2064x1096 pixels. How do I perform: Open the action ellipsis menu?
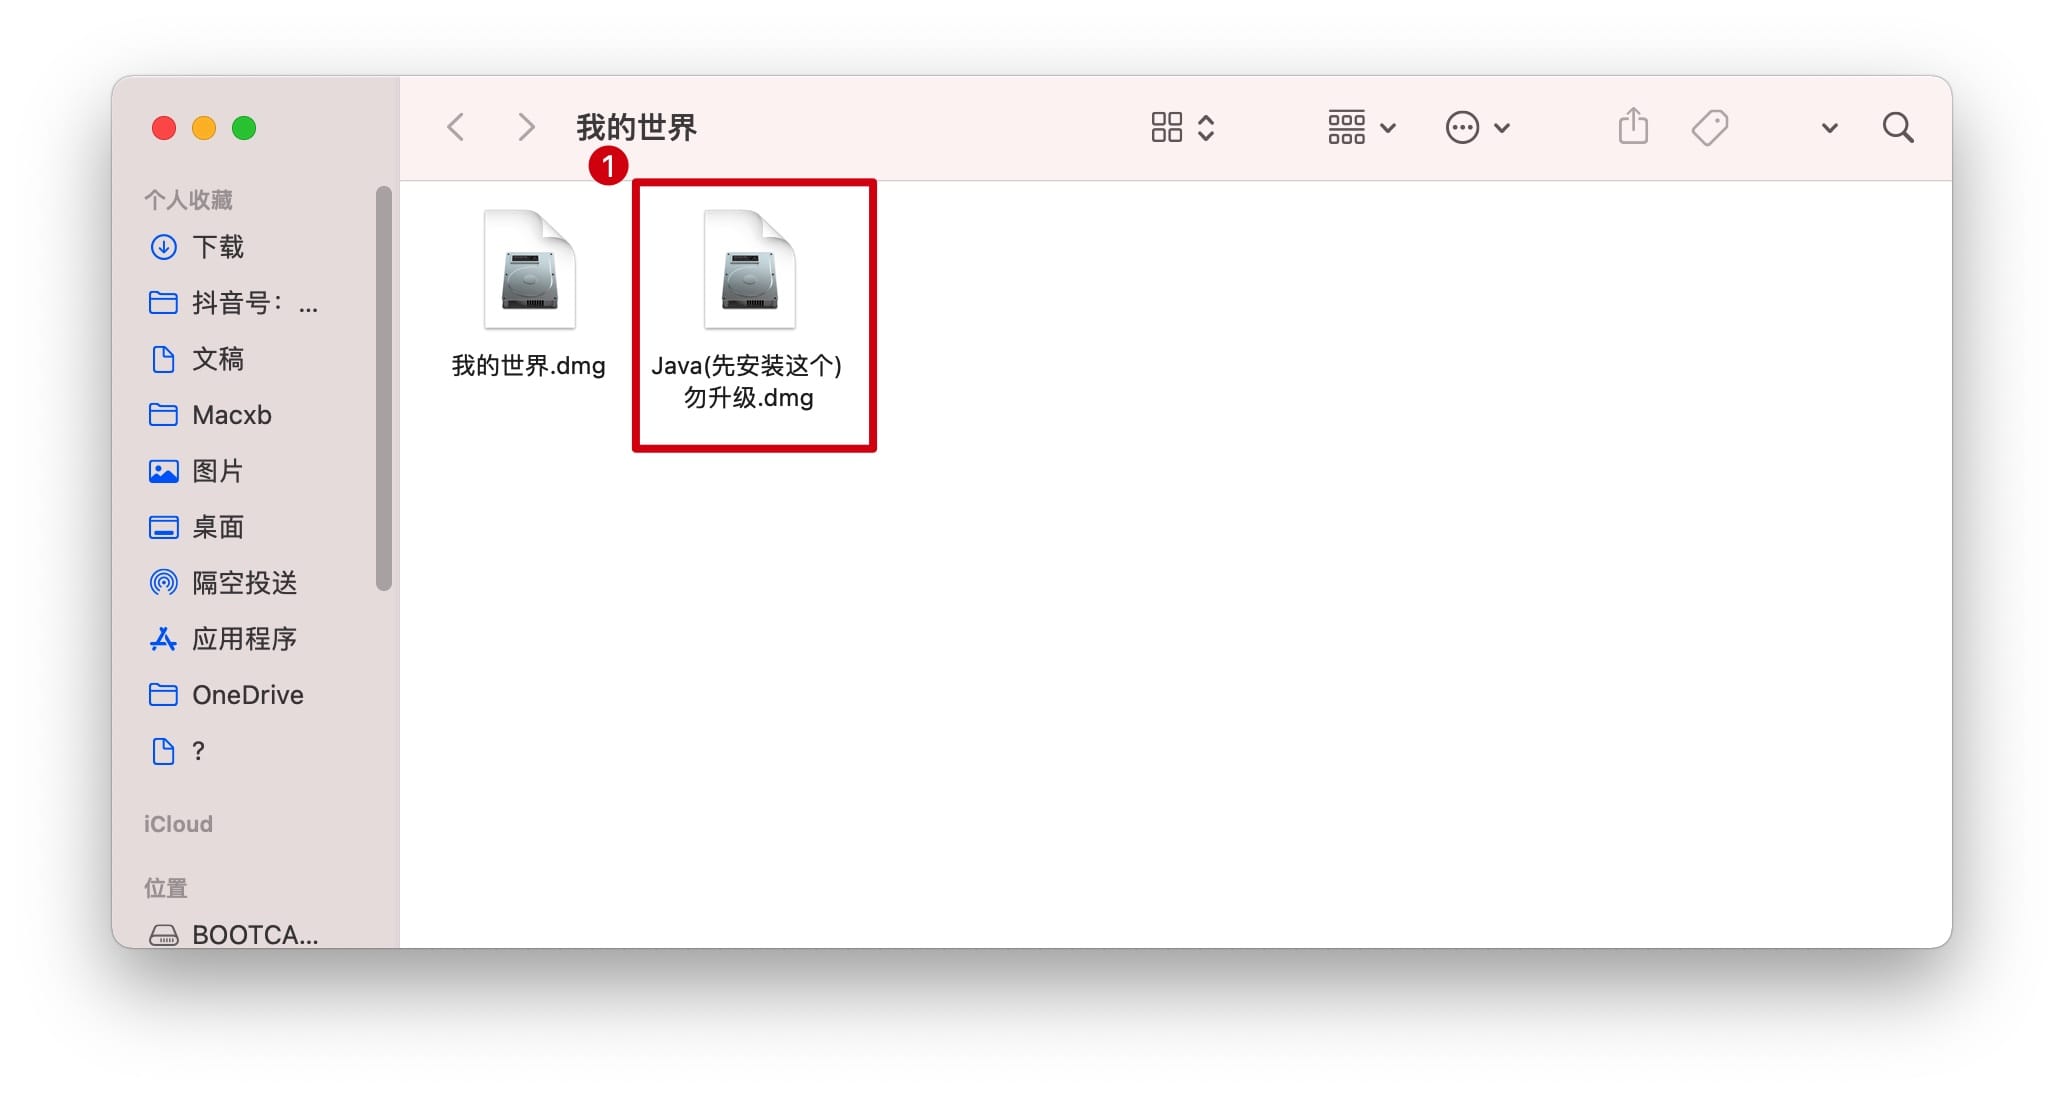coord(1477,127)
